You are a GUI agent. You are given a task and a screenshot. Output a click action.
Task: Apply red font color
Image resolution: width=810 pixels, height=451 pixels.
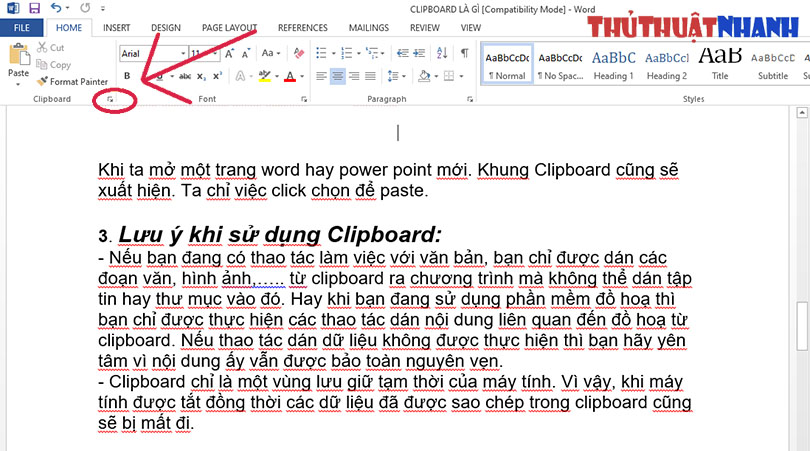[x=290, y=76]
